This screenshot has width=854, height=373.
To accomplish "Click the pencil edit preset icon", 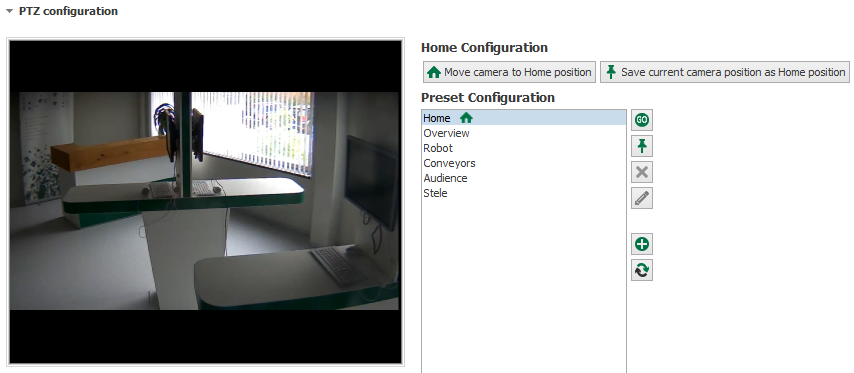I will coord(642,198).
